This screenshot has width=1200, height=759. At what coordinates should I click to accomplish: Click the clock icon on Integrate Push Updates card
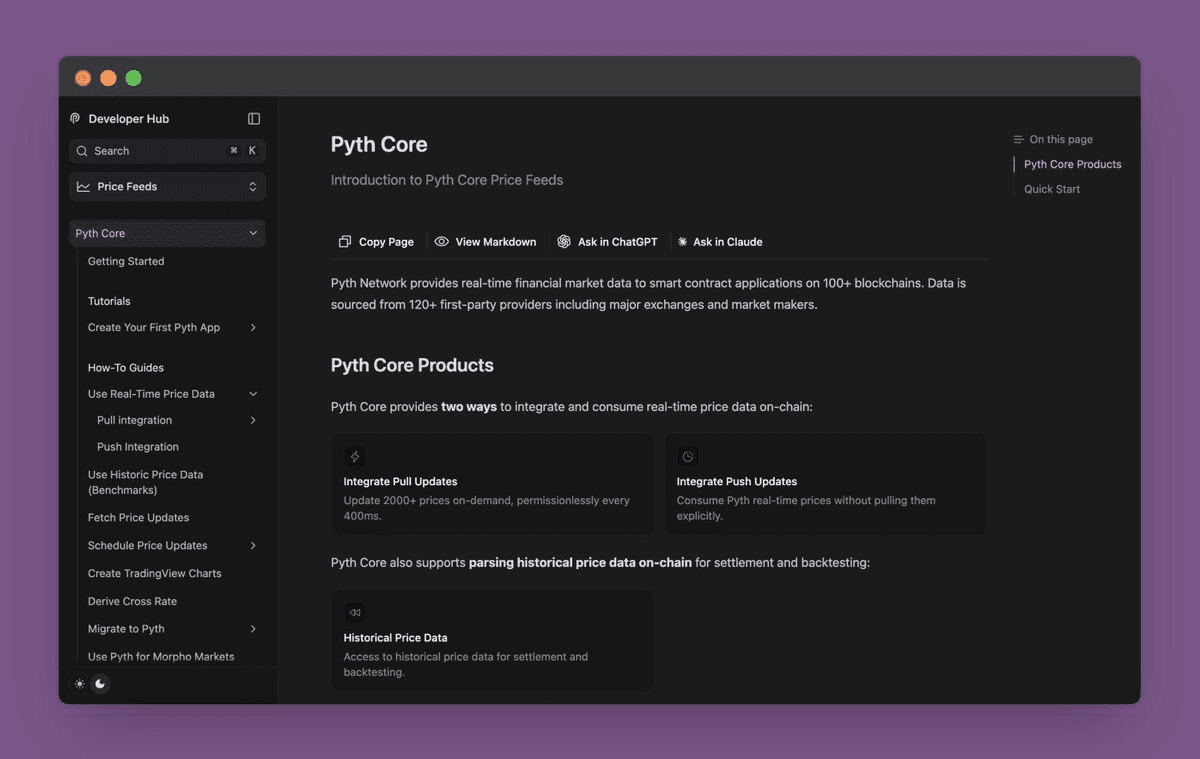coord(687,455)
